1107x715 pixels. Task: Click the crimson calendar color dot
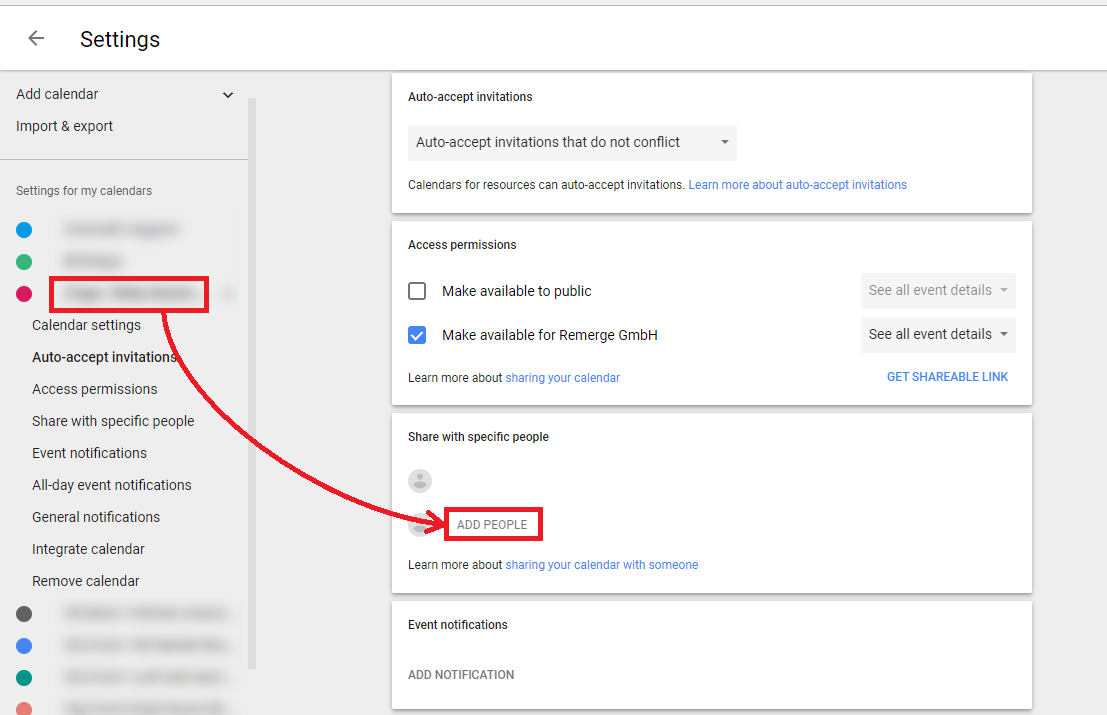[x=24, y=294]
